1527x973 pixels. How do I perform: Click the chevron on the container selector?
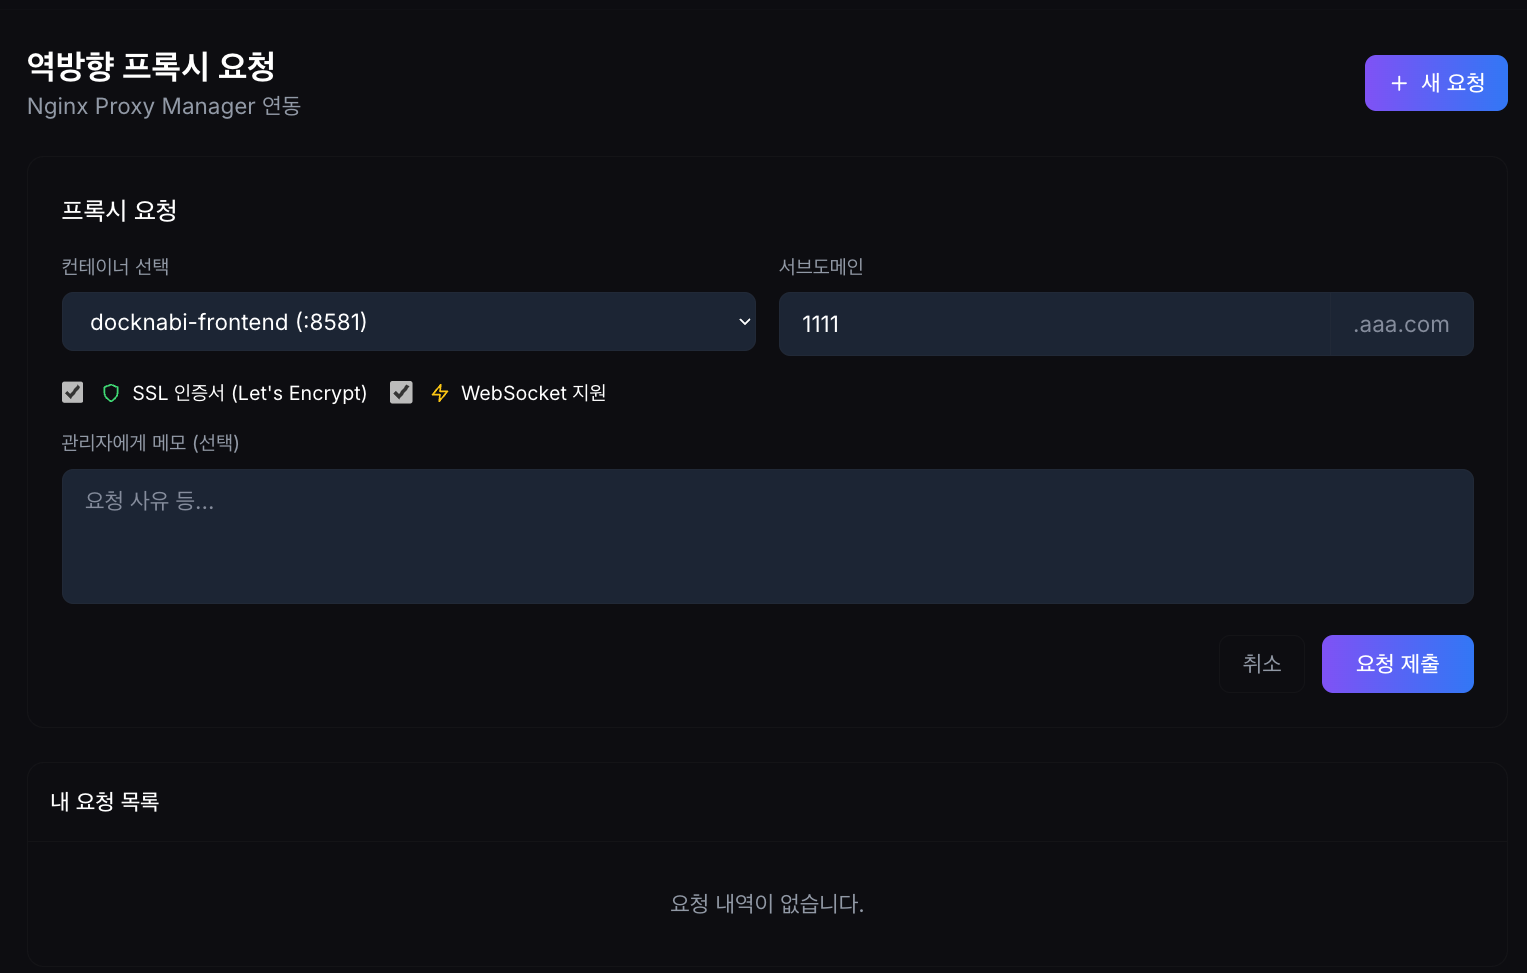[x=744, y=322]
